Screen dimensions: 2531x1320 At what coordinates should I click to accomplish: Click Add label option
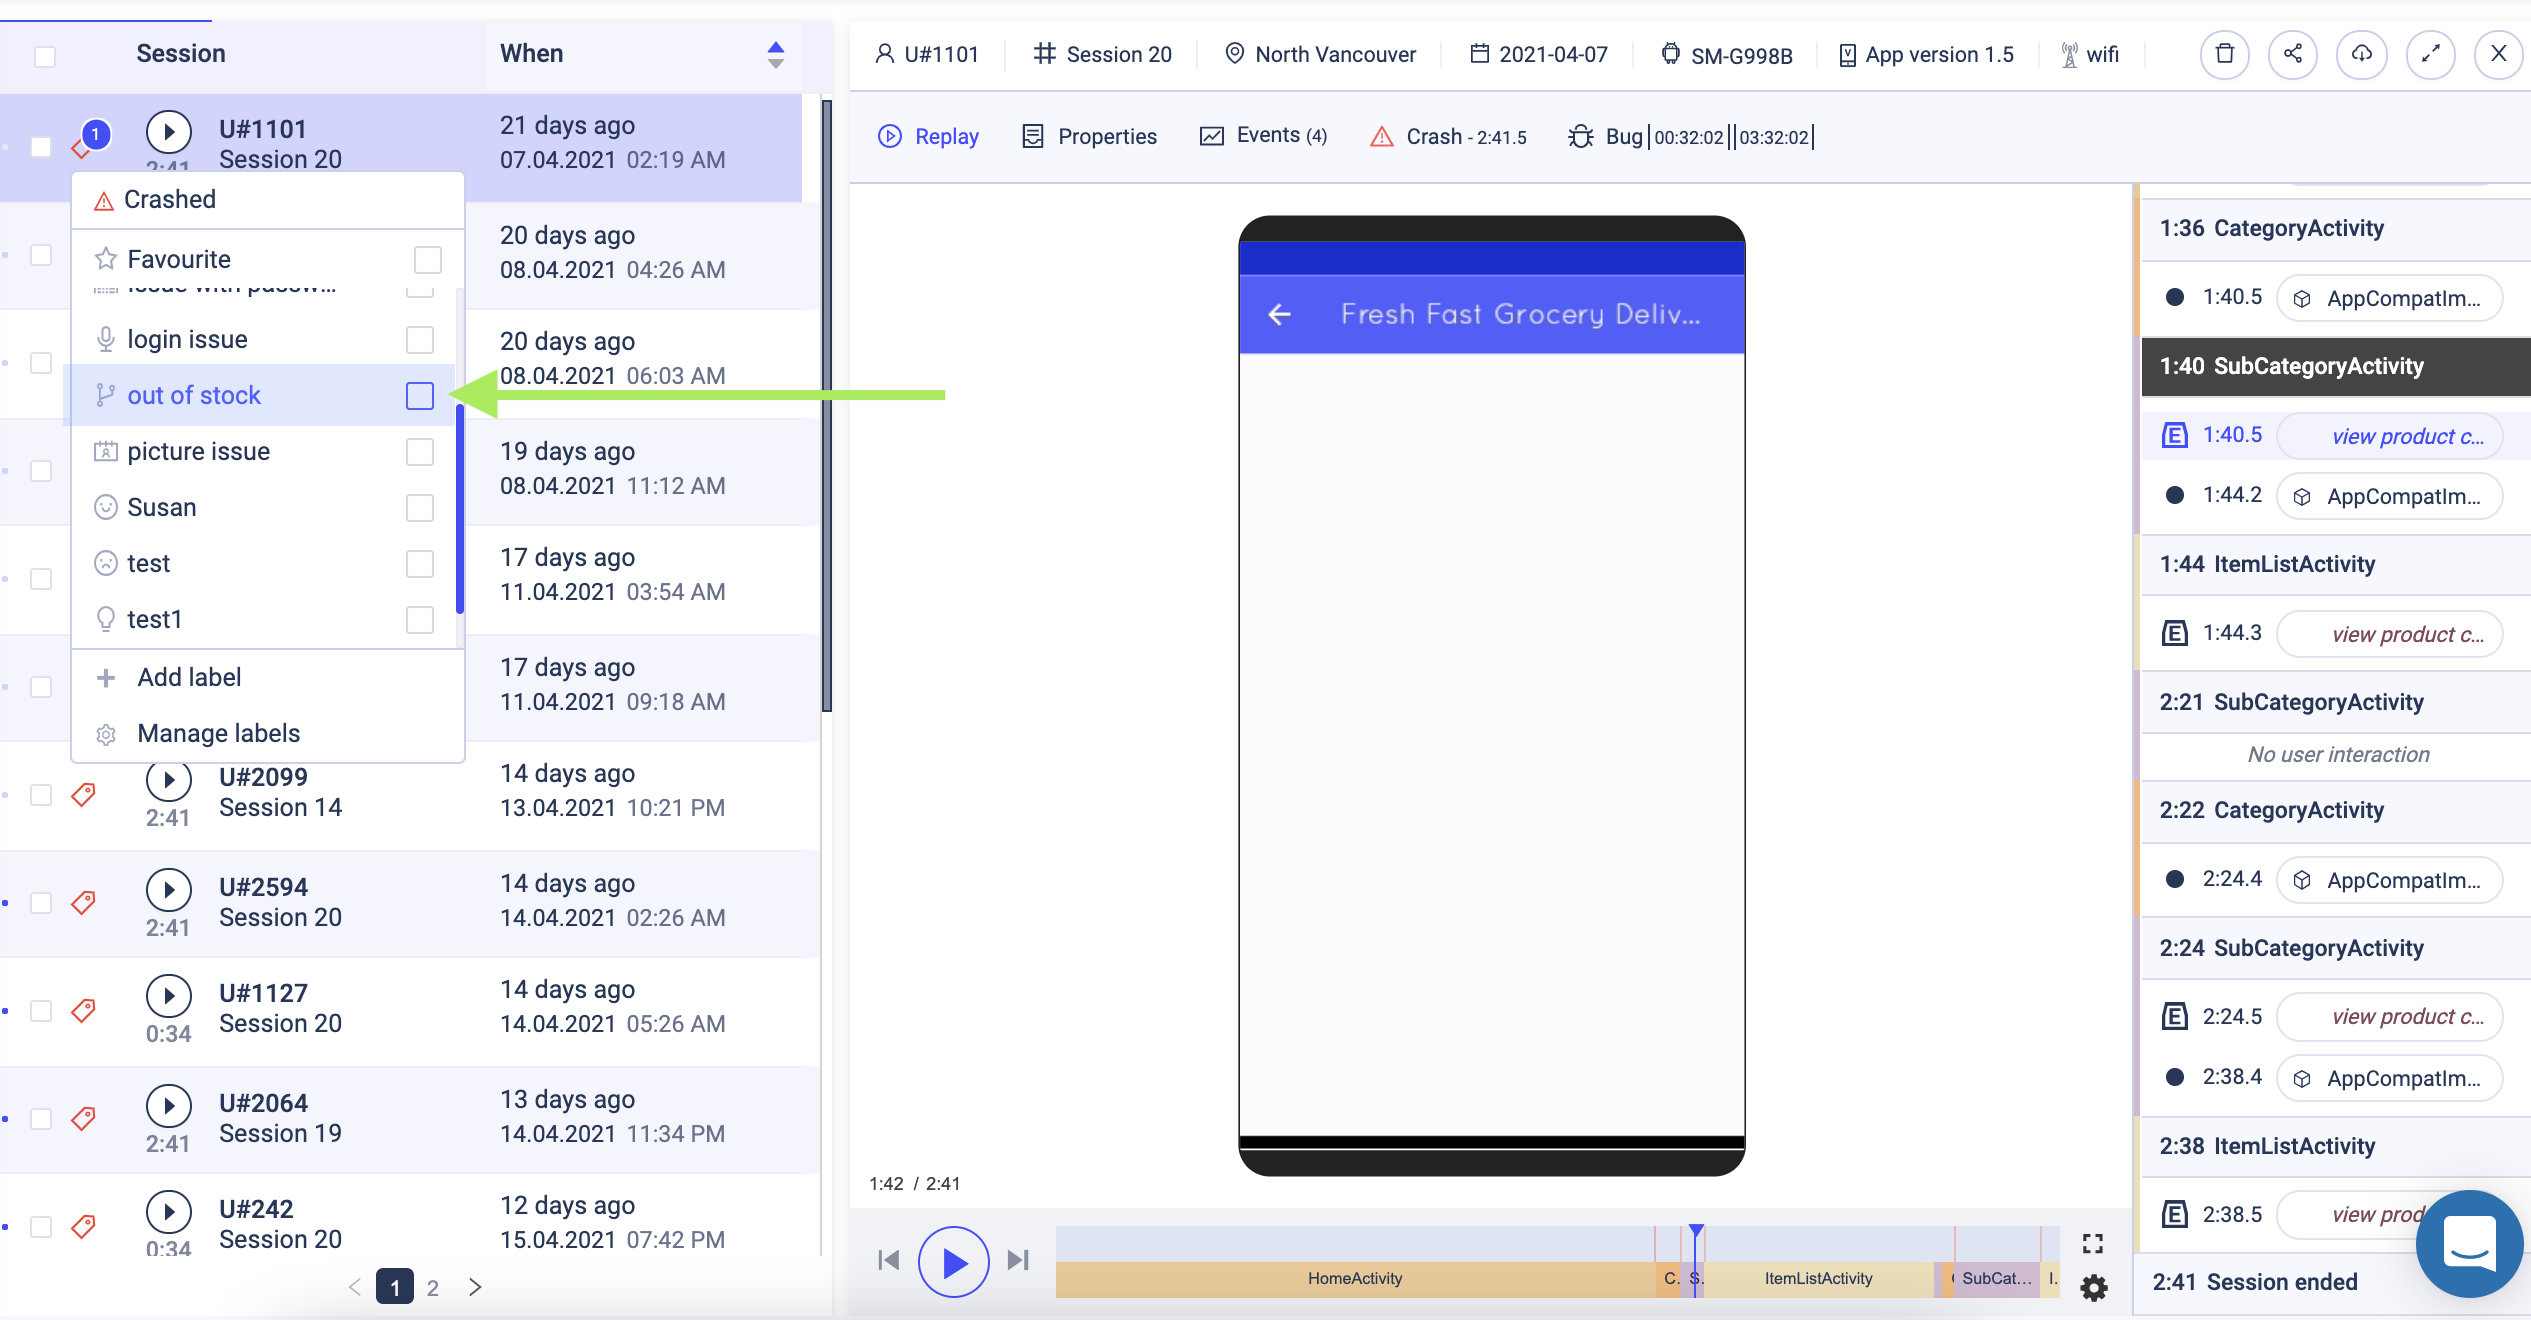click(x=189, y=677)
